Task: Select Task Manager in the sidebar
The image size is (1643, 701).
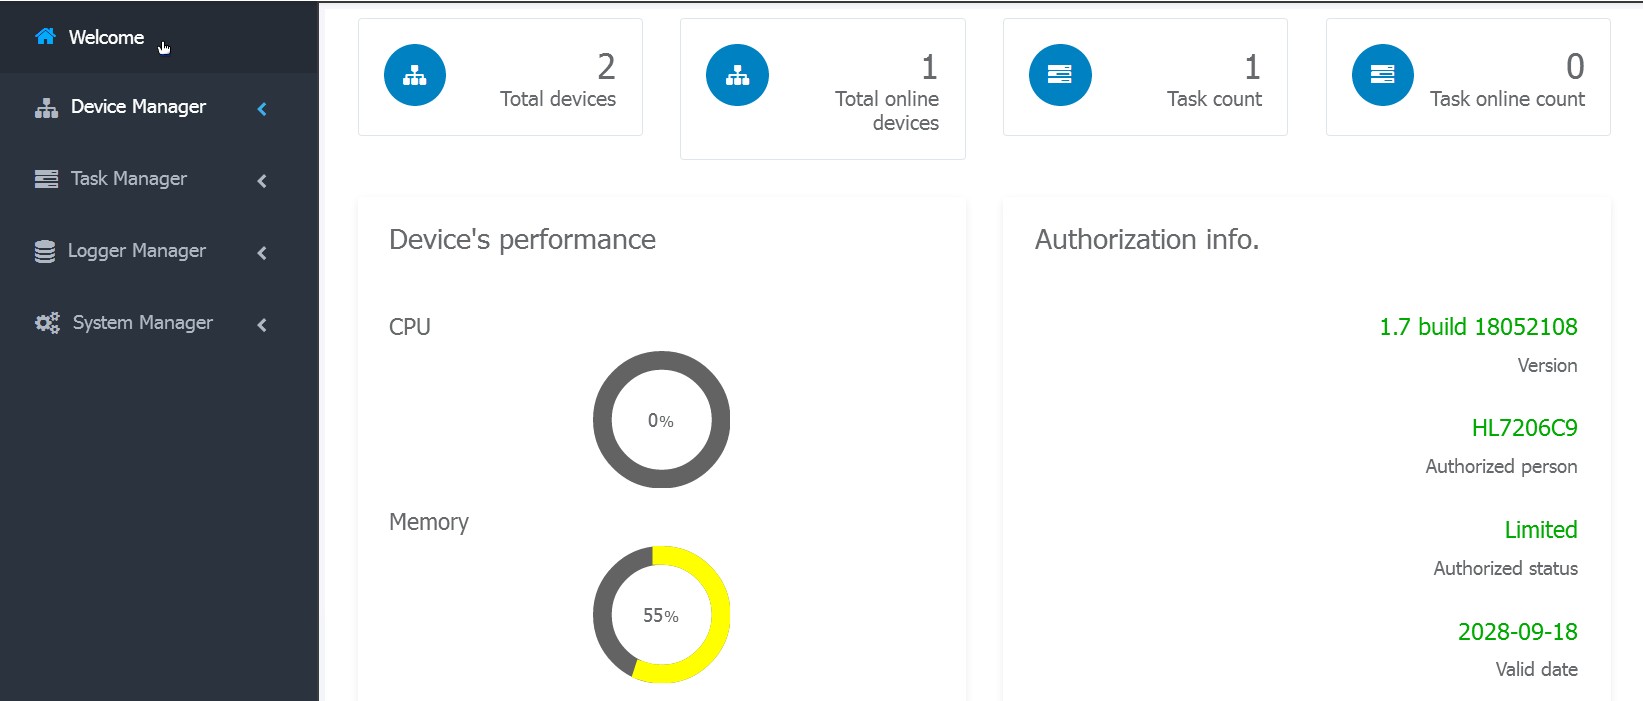Action: click(129, 179)
